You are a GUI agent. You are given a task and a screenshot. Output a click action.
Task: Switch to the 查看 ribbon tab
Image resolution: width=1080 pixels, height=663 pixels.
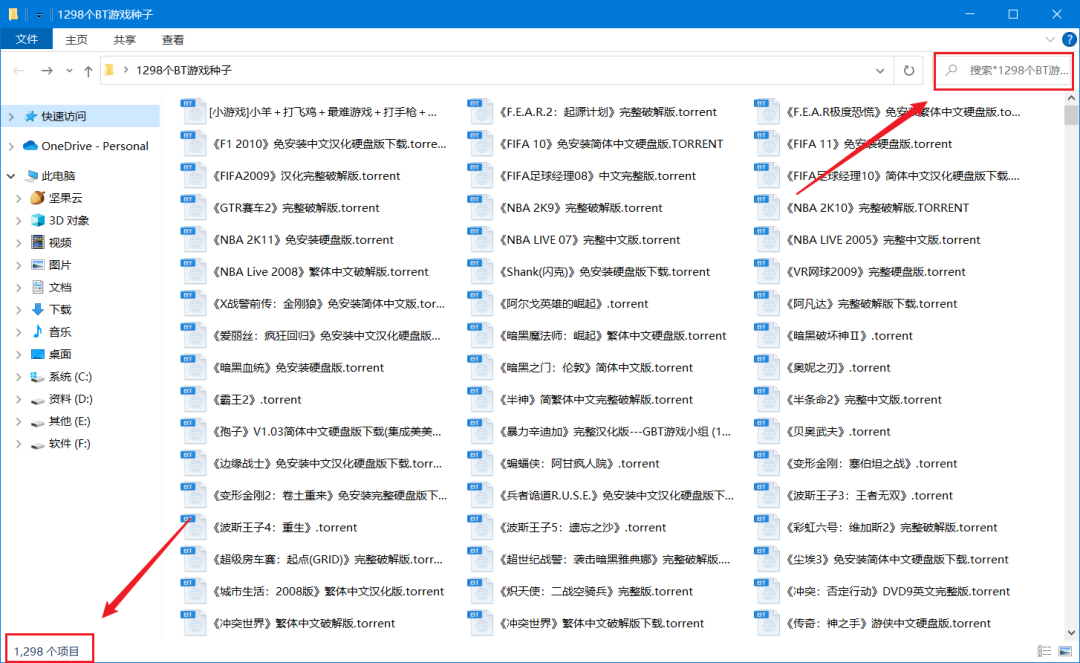(x=173, y=40)
